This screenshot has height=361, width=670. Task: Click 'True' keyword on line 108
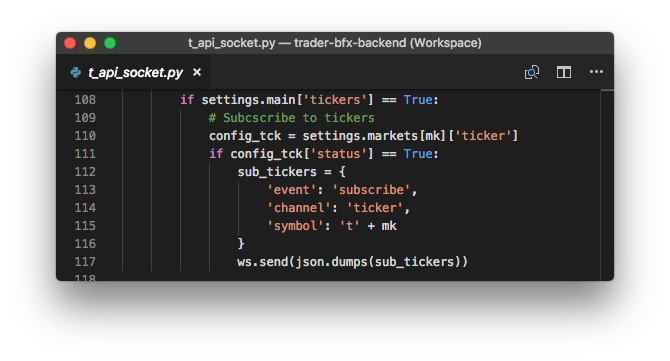418,100
